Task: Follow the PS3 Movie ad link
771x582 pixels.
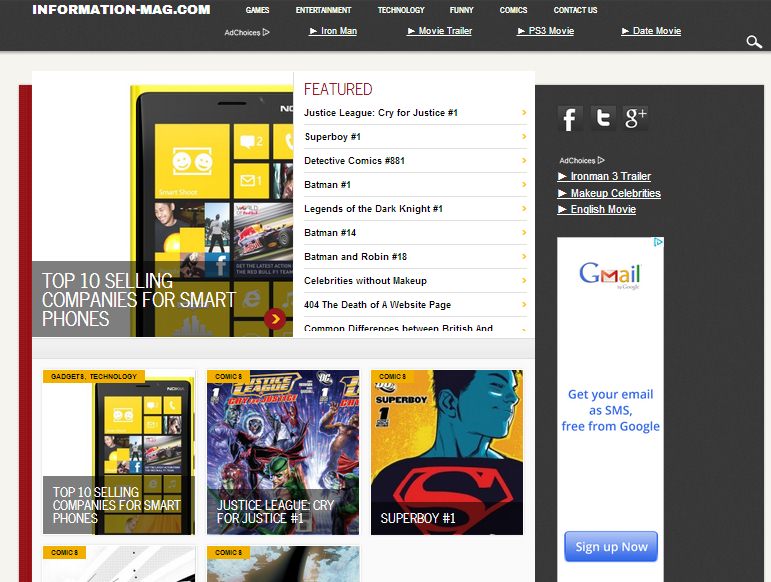Action: (545, 31)
